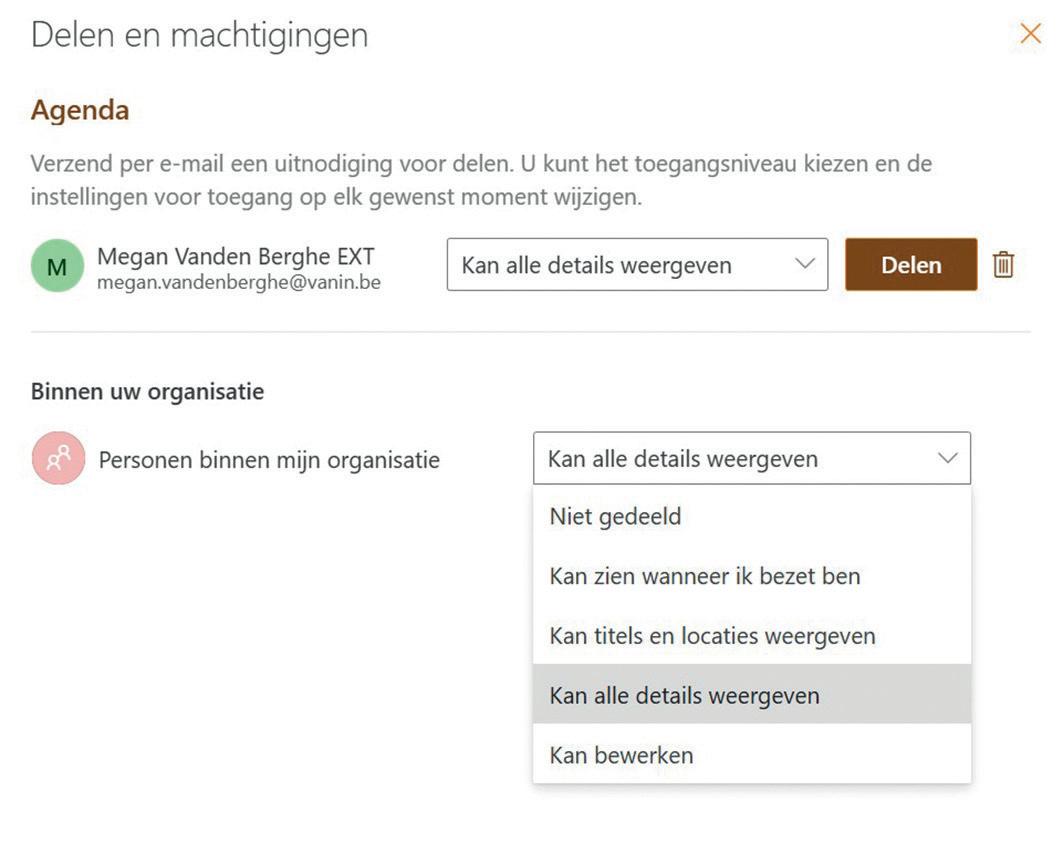This screenshot has height=853, width=1063.
Task: Close the Delen en machtigingen dialog
Action: [1030, 35]
